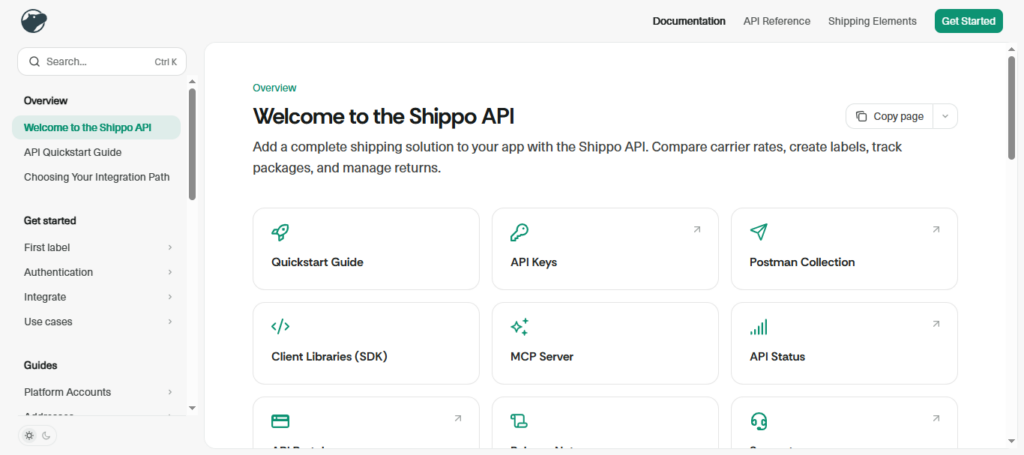
Task: Click the sparkles icon on MCP Server card
Action: point(519,326)
